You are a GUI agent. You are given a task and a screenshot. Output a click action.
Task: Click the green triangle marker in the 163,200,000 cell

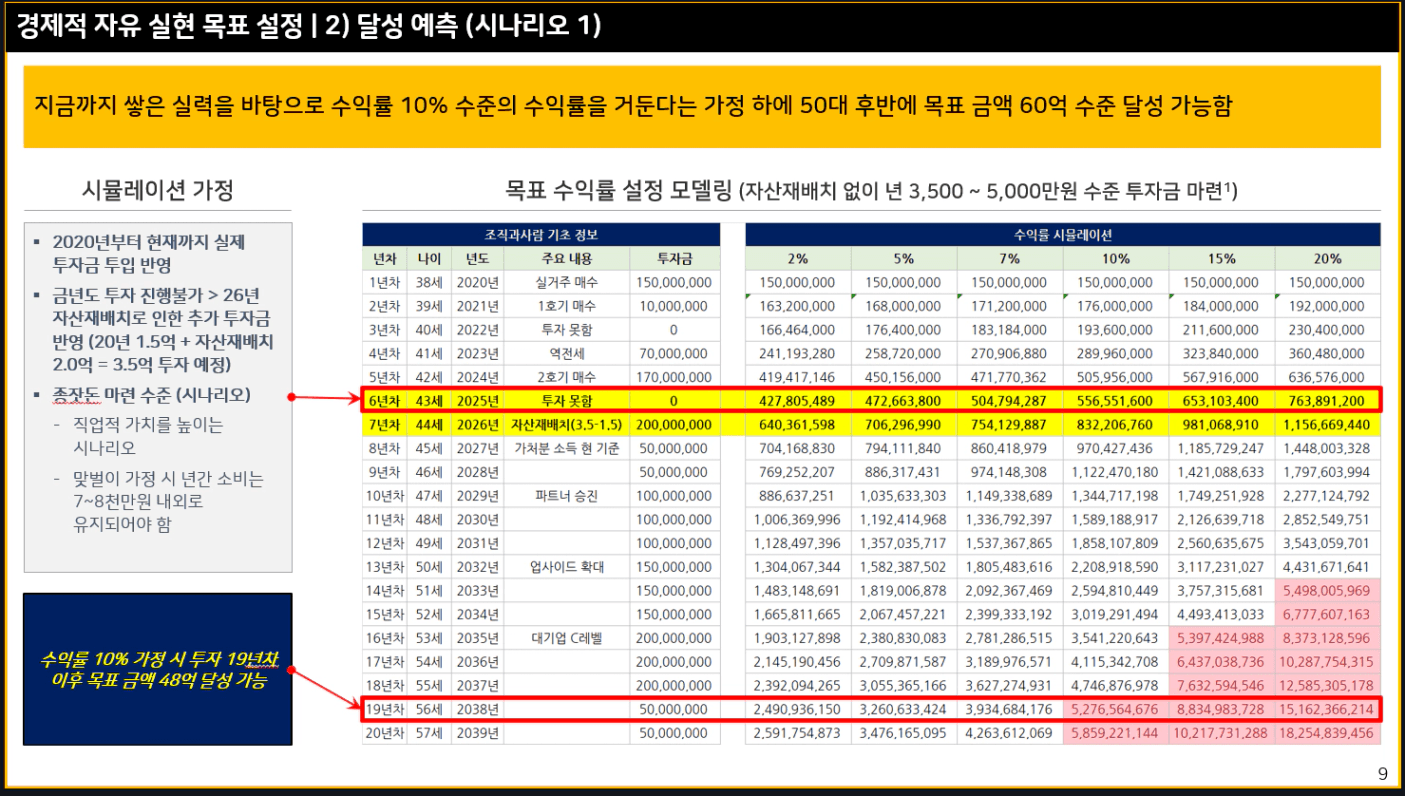[x=749, y=297]
